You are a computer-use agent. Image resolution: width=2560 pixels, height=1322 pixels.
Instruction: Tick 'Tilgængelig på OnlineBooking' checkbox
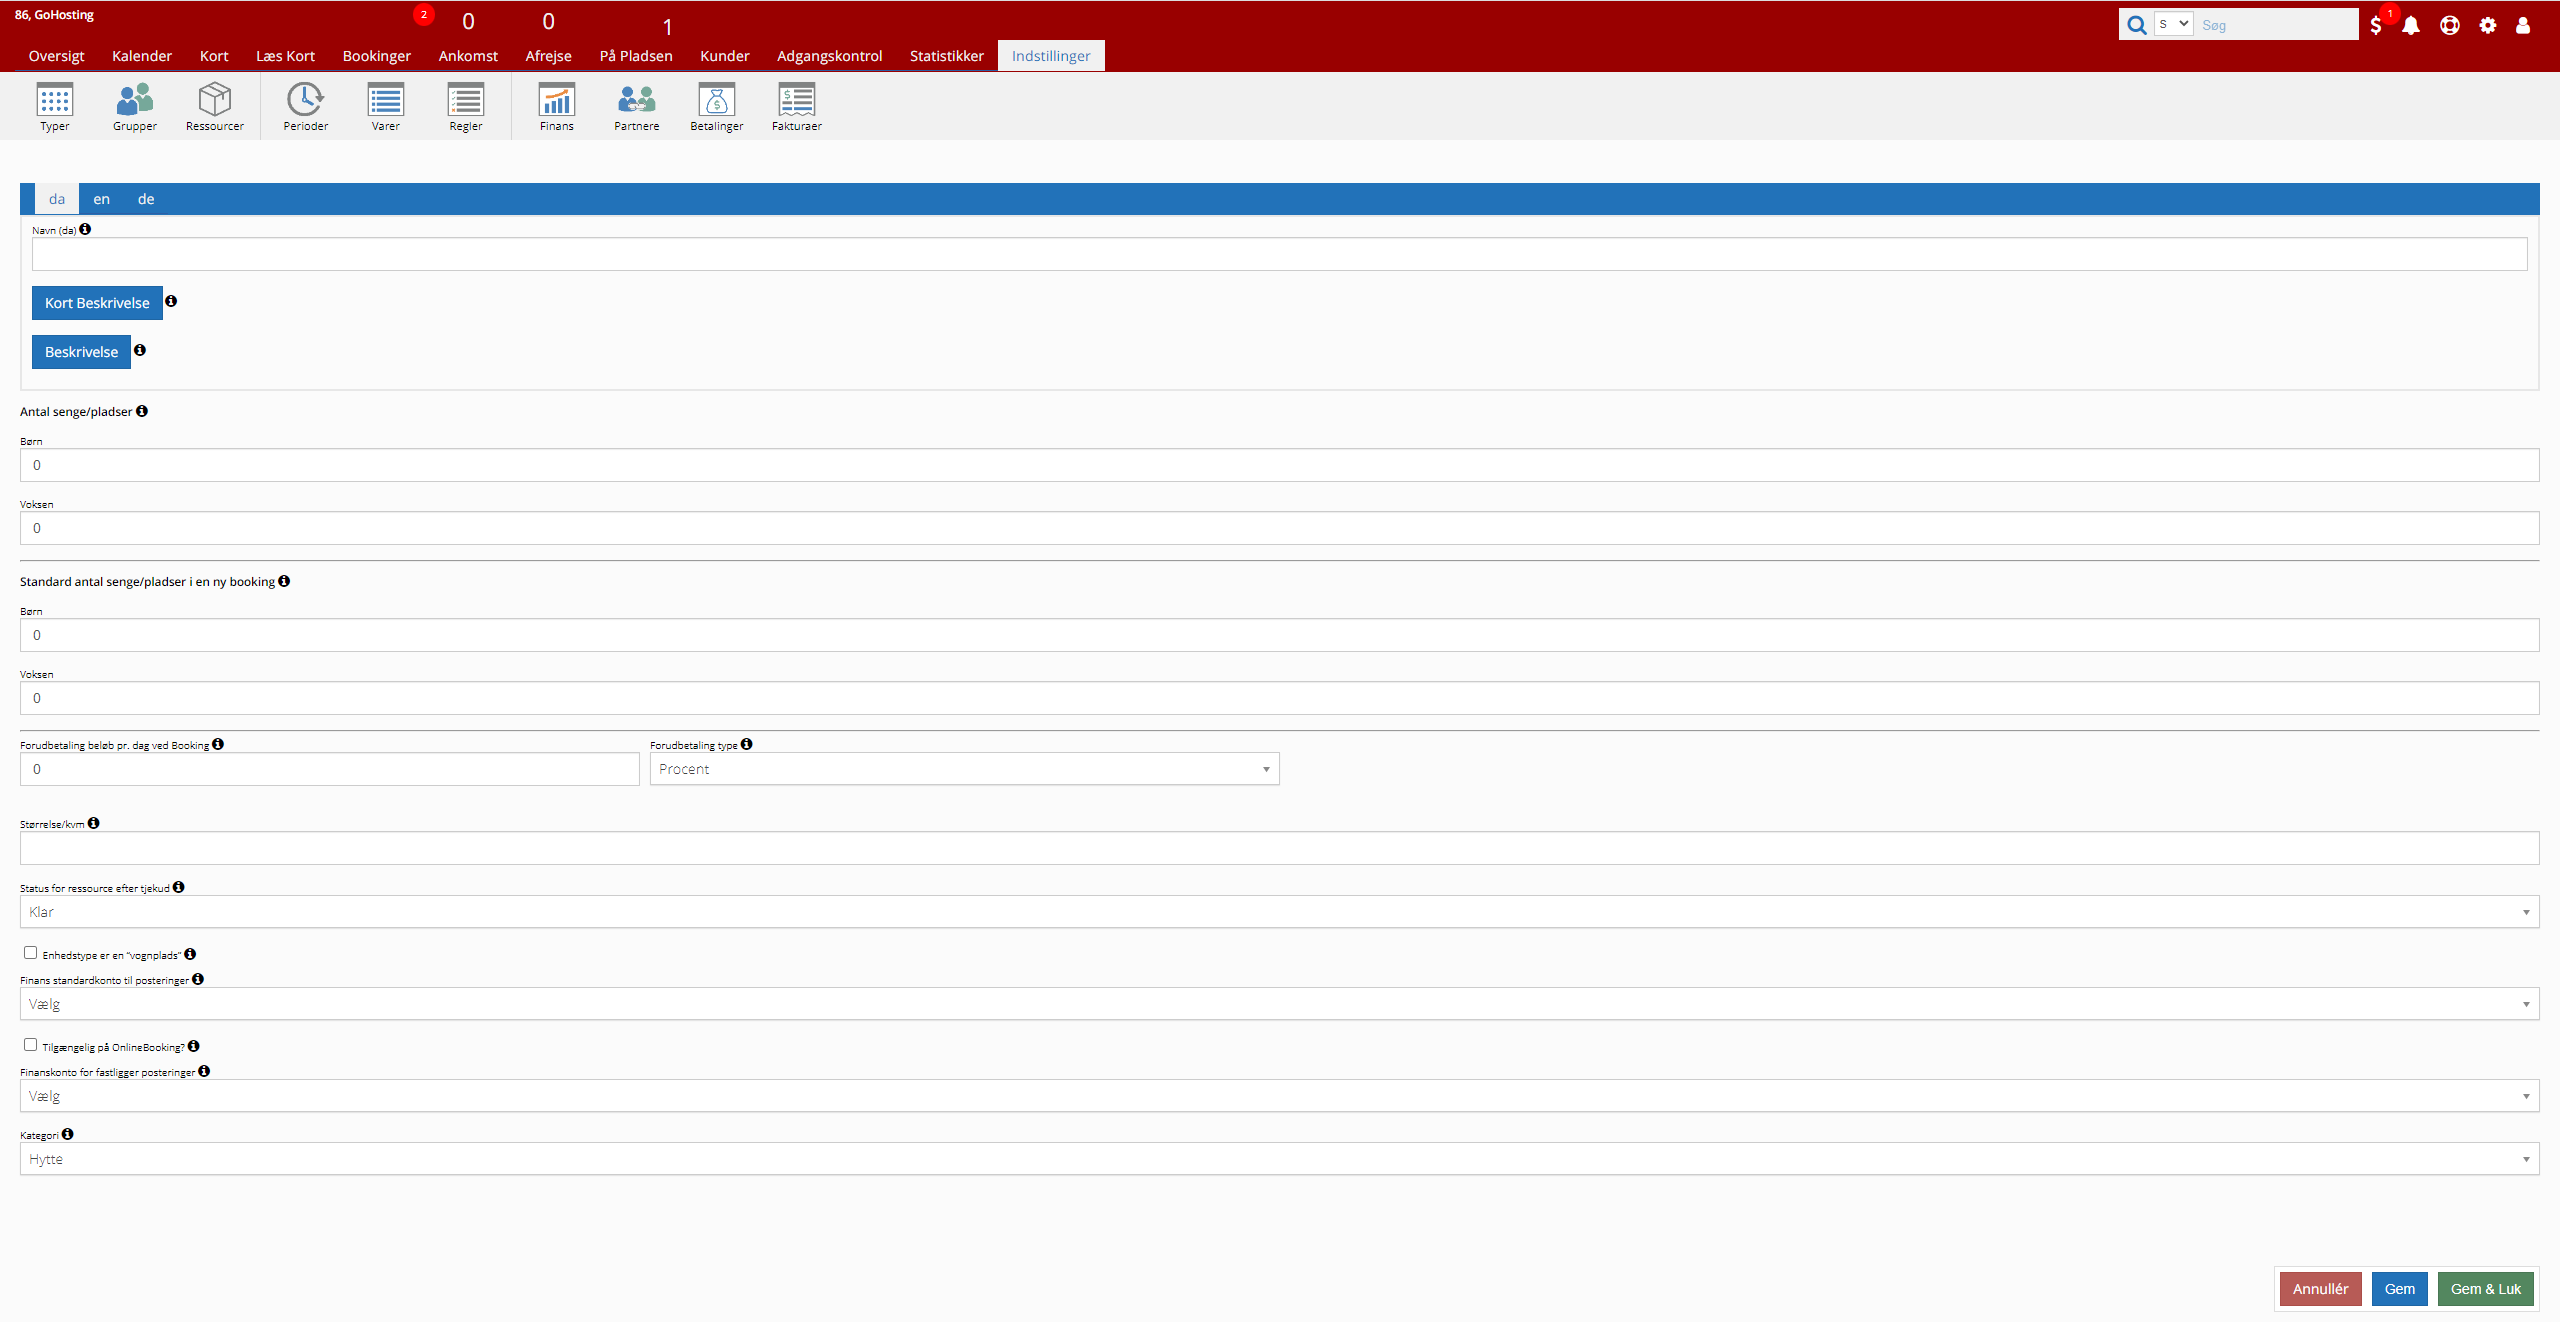pyautogui.click(x=31, y=1045)
